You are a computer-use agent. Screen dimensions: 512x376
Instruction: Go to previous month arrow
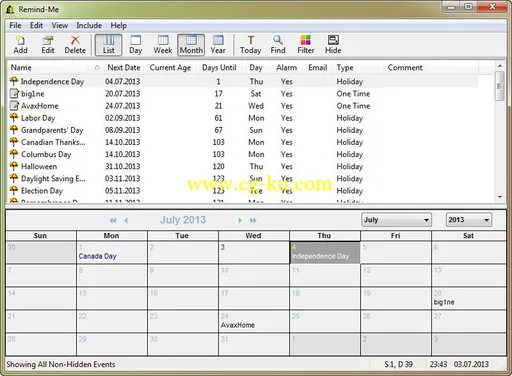pyautogui.click(x=126, y=220)
